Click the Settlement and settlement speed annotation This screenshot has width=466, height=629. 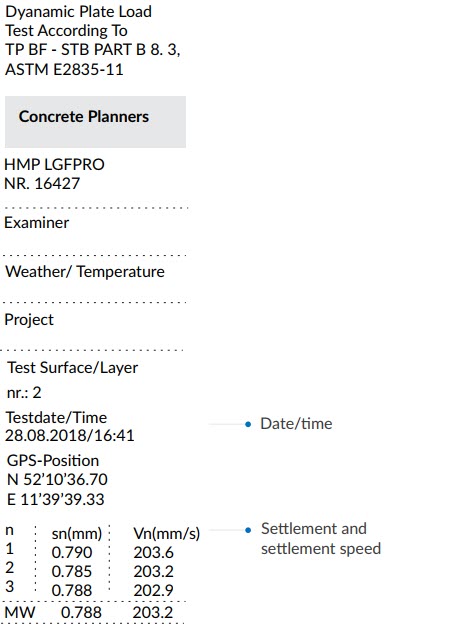point(321,538)
